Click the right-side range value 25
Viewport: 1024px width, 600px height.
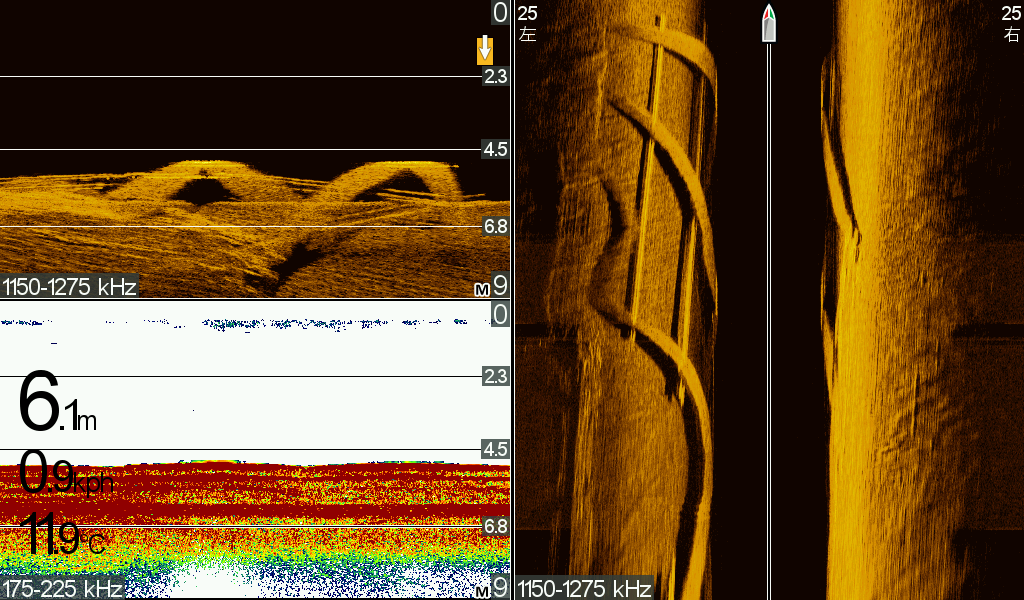coord(1011,13)
